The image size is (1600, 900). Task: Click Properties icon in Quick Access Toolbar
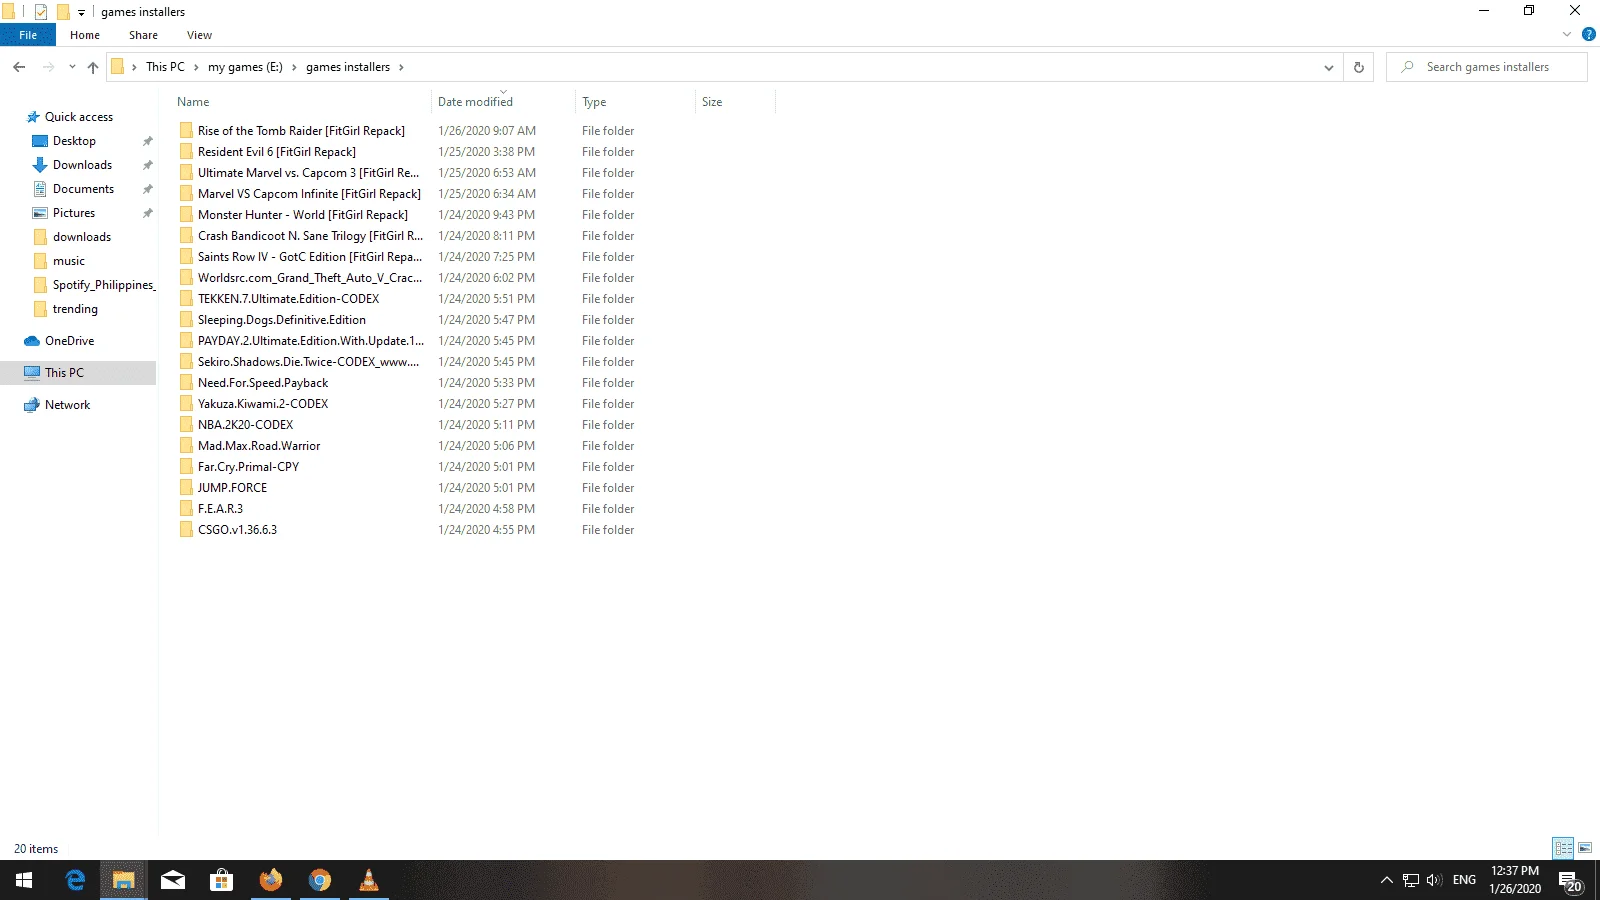click(41, 12)
